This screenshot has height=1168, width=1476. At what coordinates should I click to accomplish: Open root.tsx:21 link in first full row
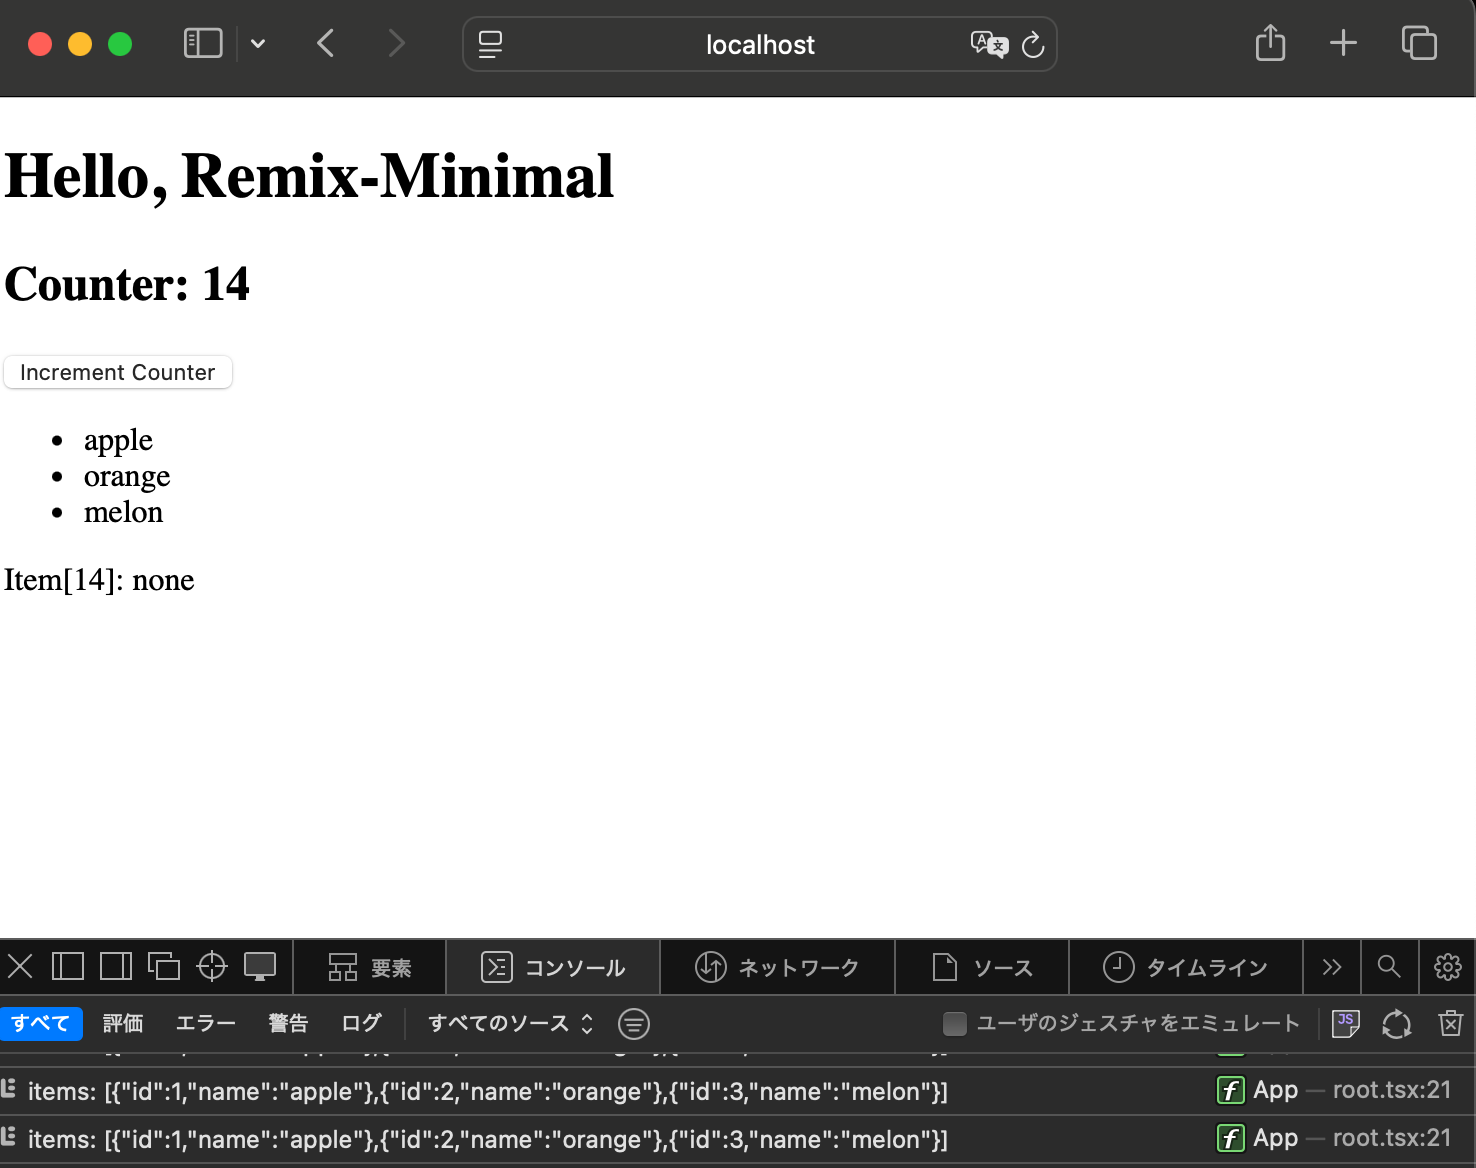tap(1391, 1090)
